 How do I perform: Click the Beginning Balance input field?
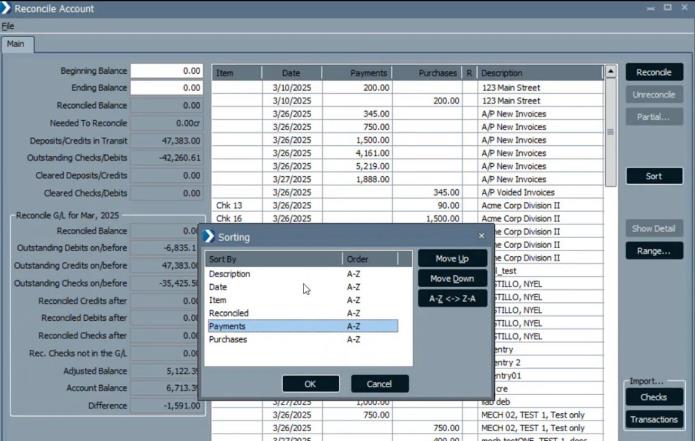[x=167, y=72]
